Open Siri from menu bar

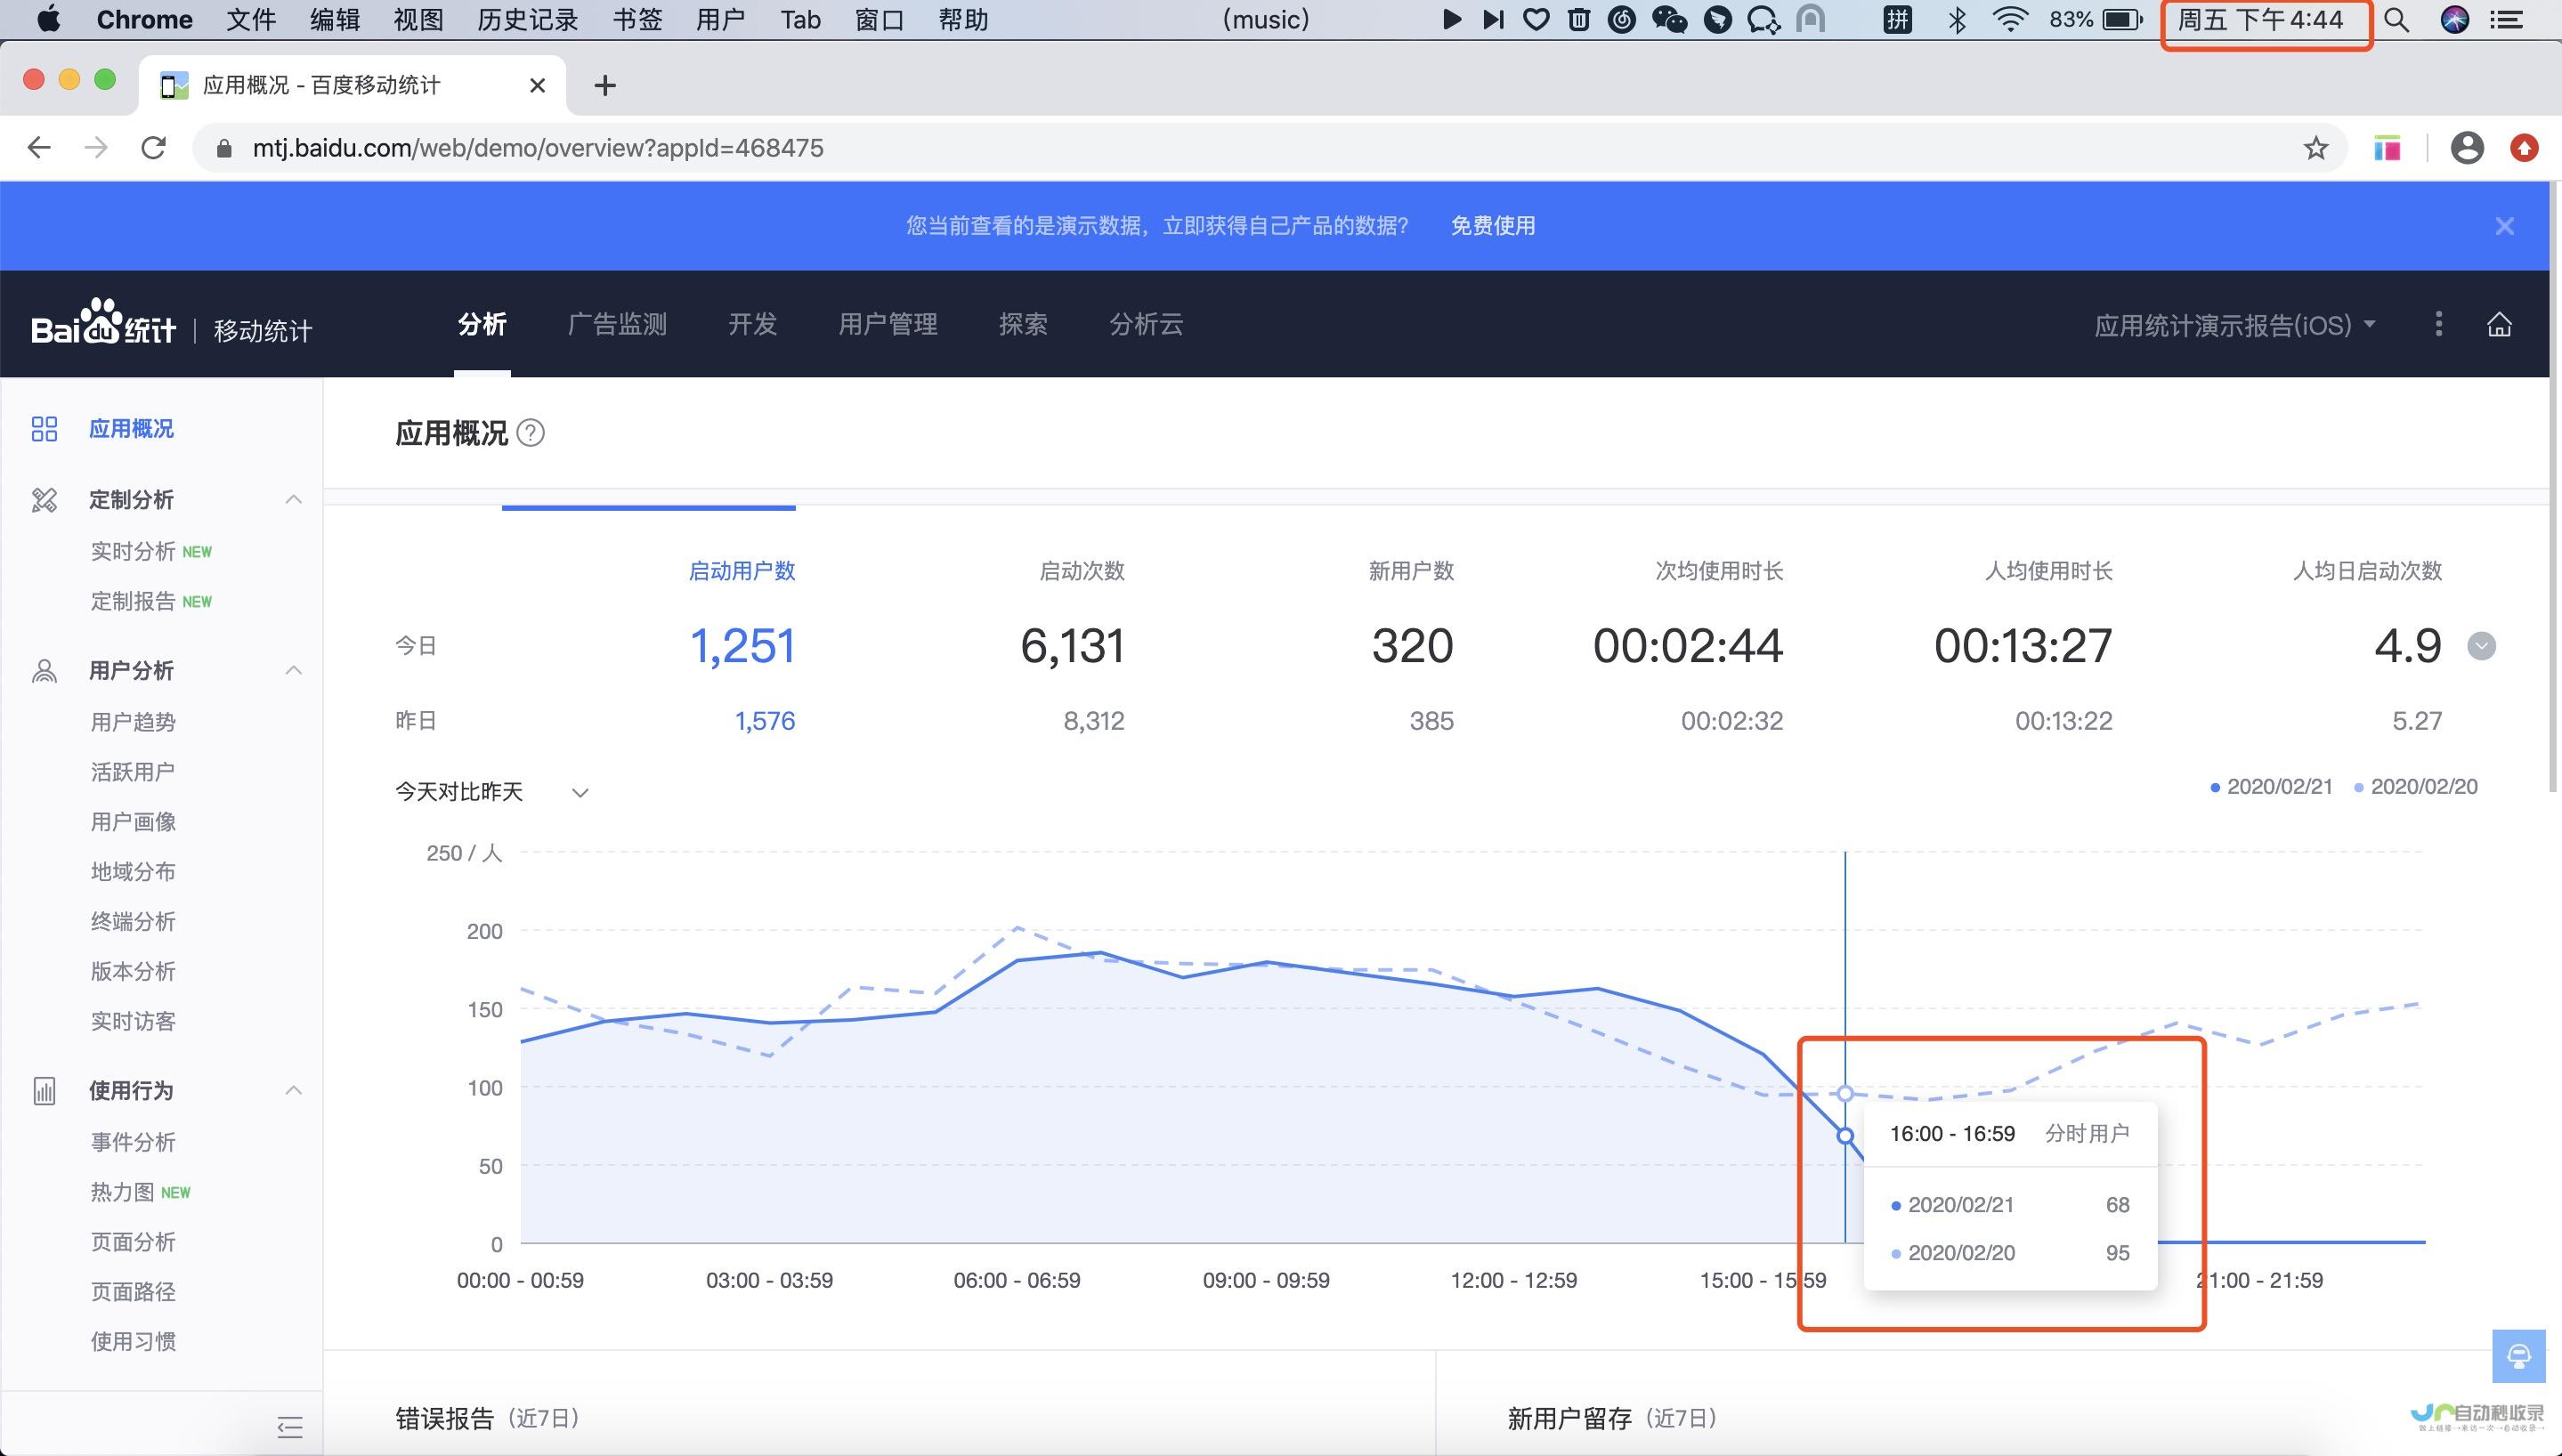click(2455, 19)
